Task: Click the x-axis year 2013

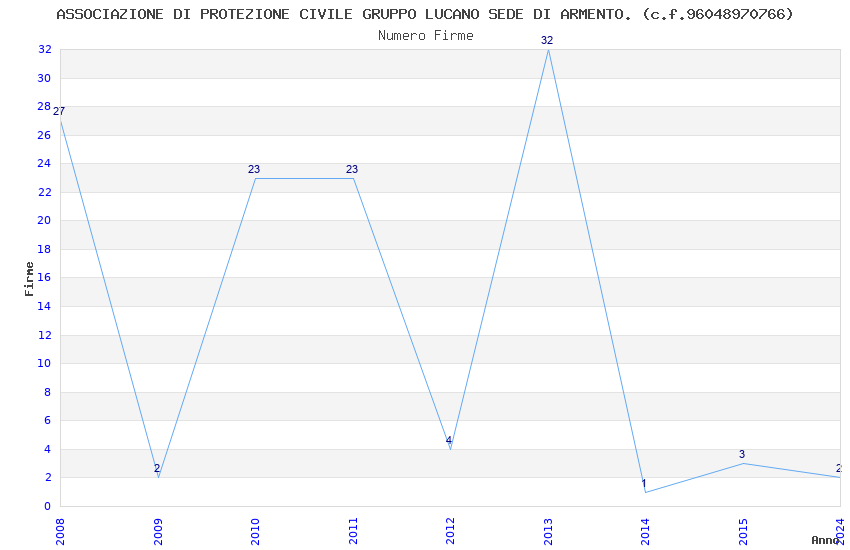Action: 548,532
